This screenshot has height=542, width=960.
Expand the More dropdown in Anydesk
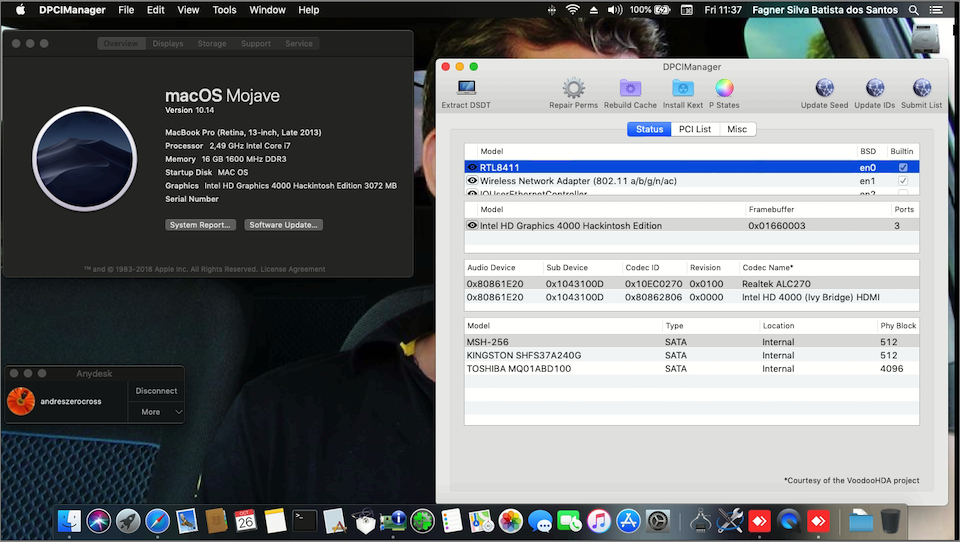click(x=156, y=412)
